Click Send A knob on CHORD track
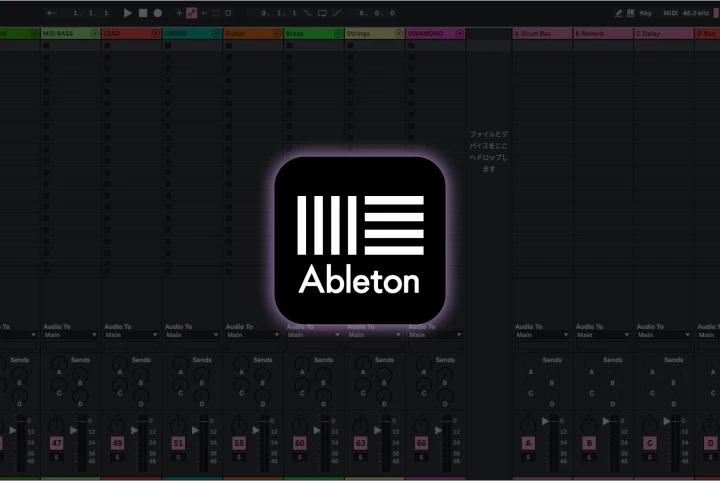The image size is (720, 481). point(180,364)
